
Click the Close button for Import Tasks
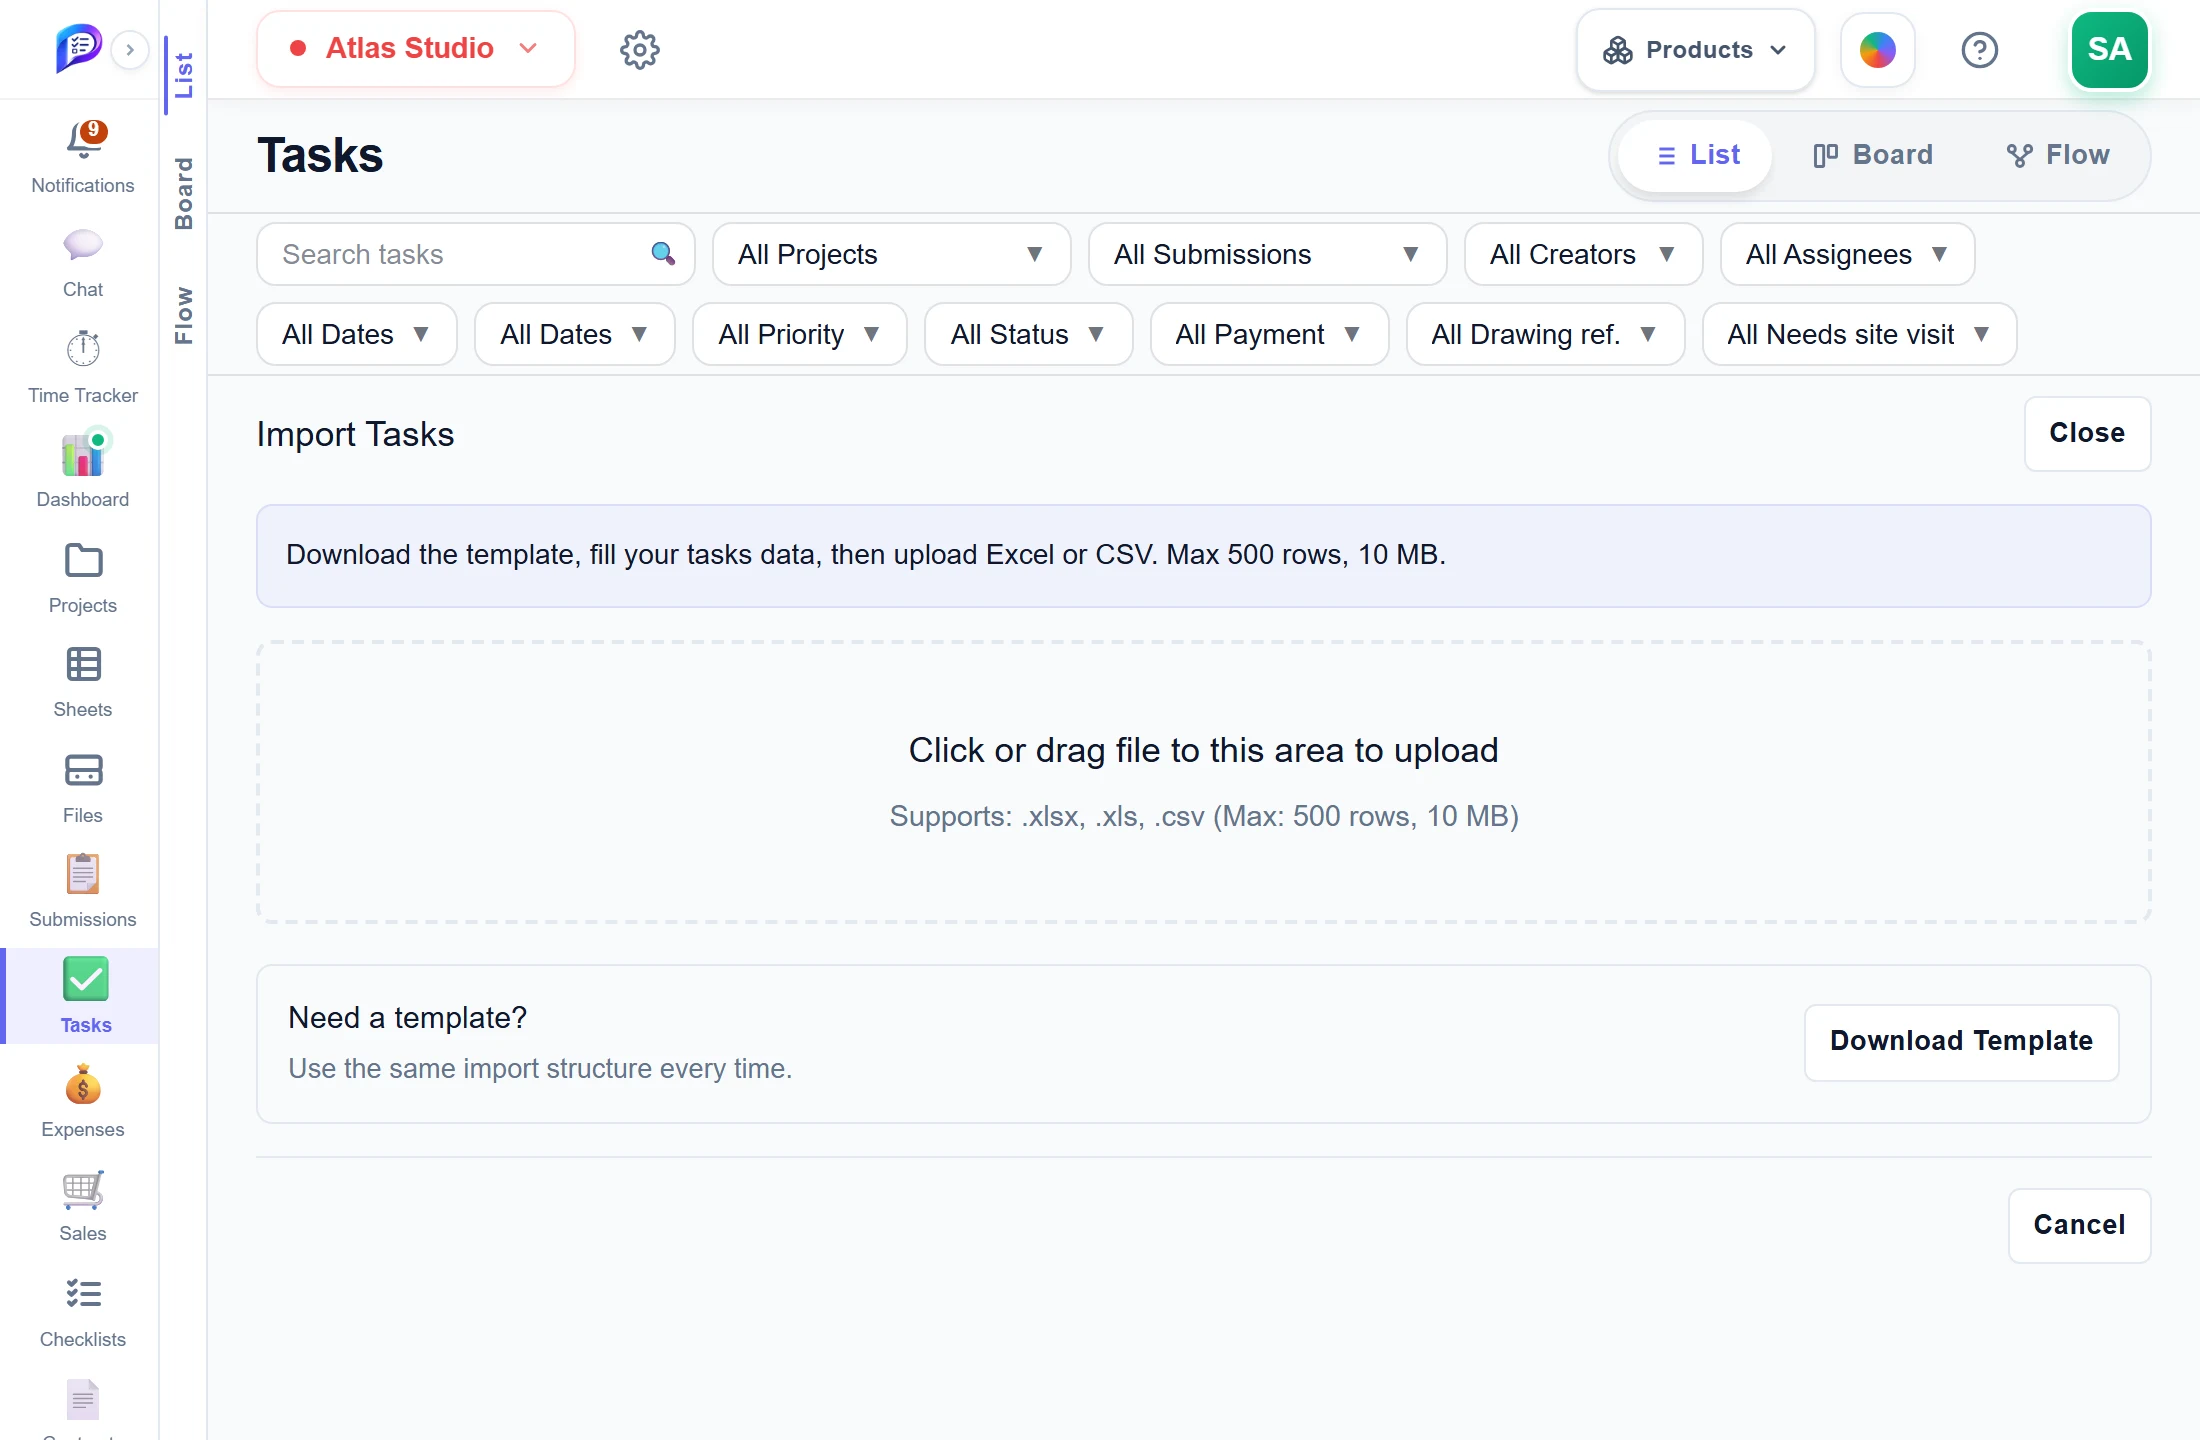coord(2088,434)
